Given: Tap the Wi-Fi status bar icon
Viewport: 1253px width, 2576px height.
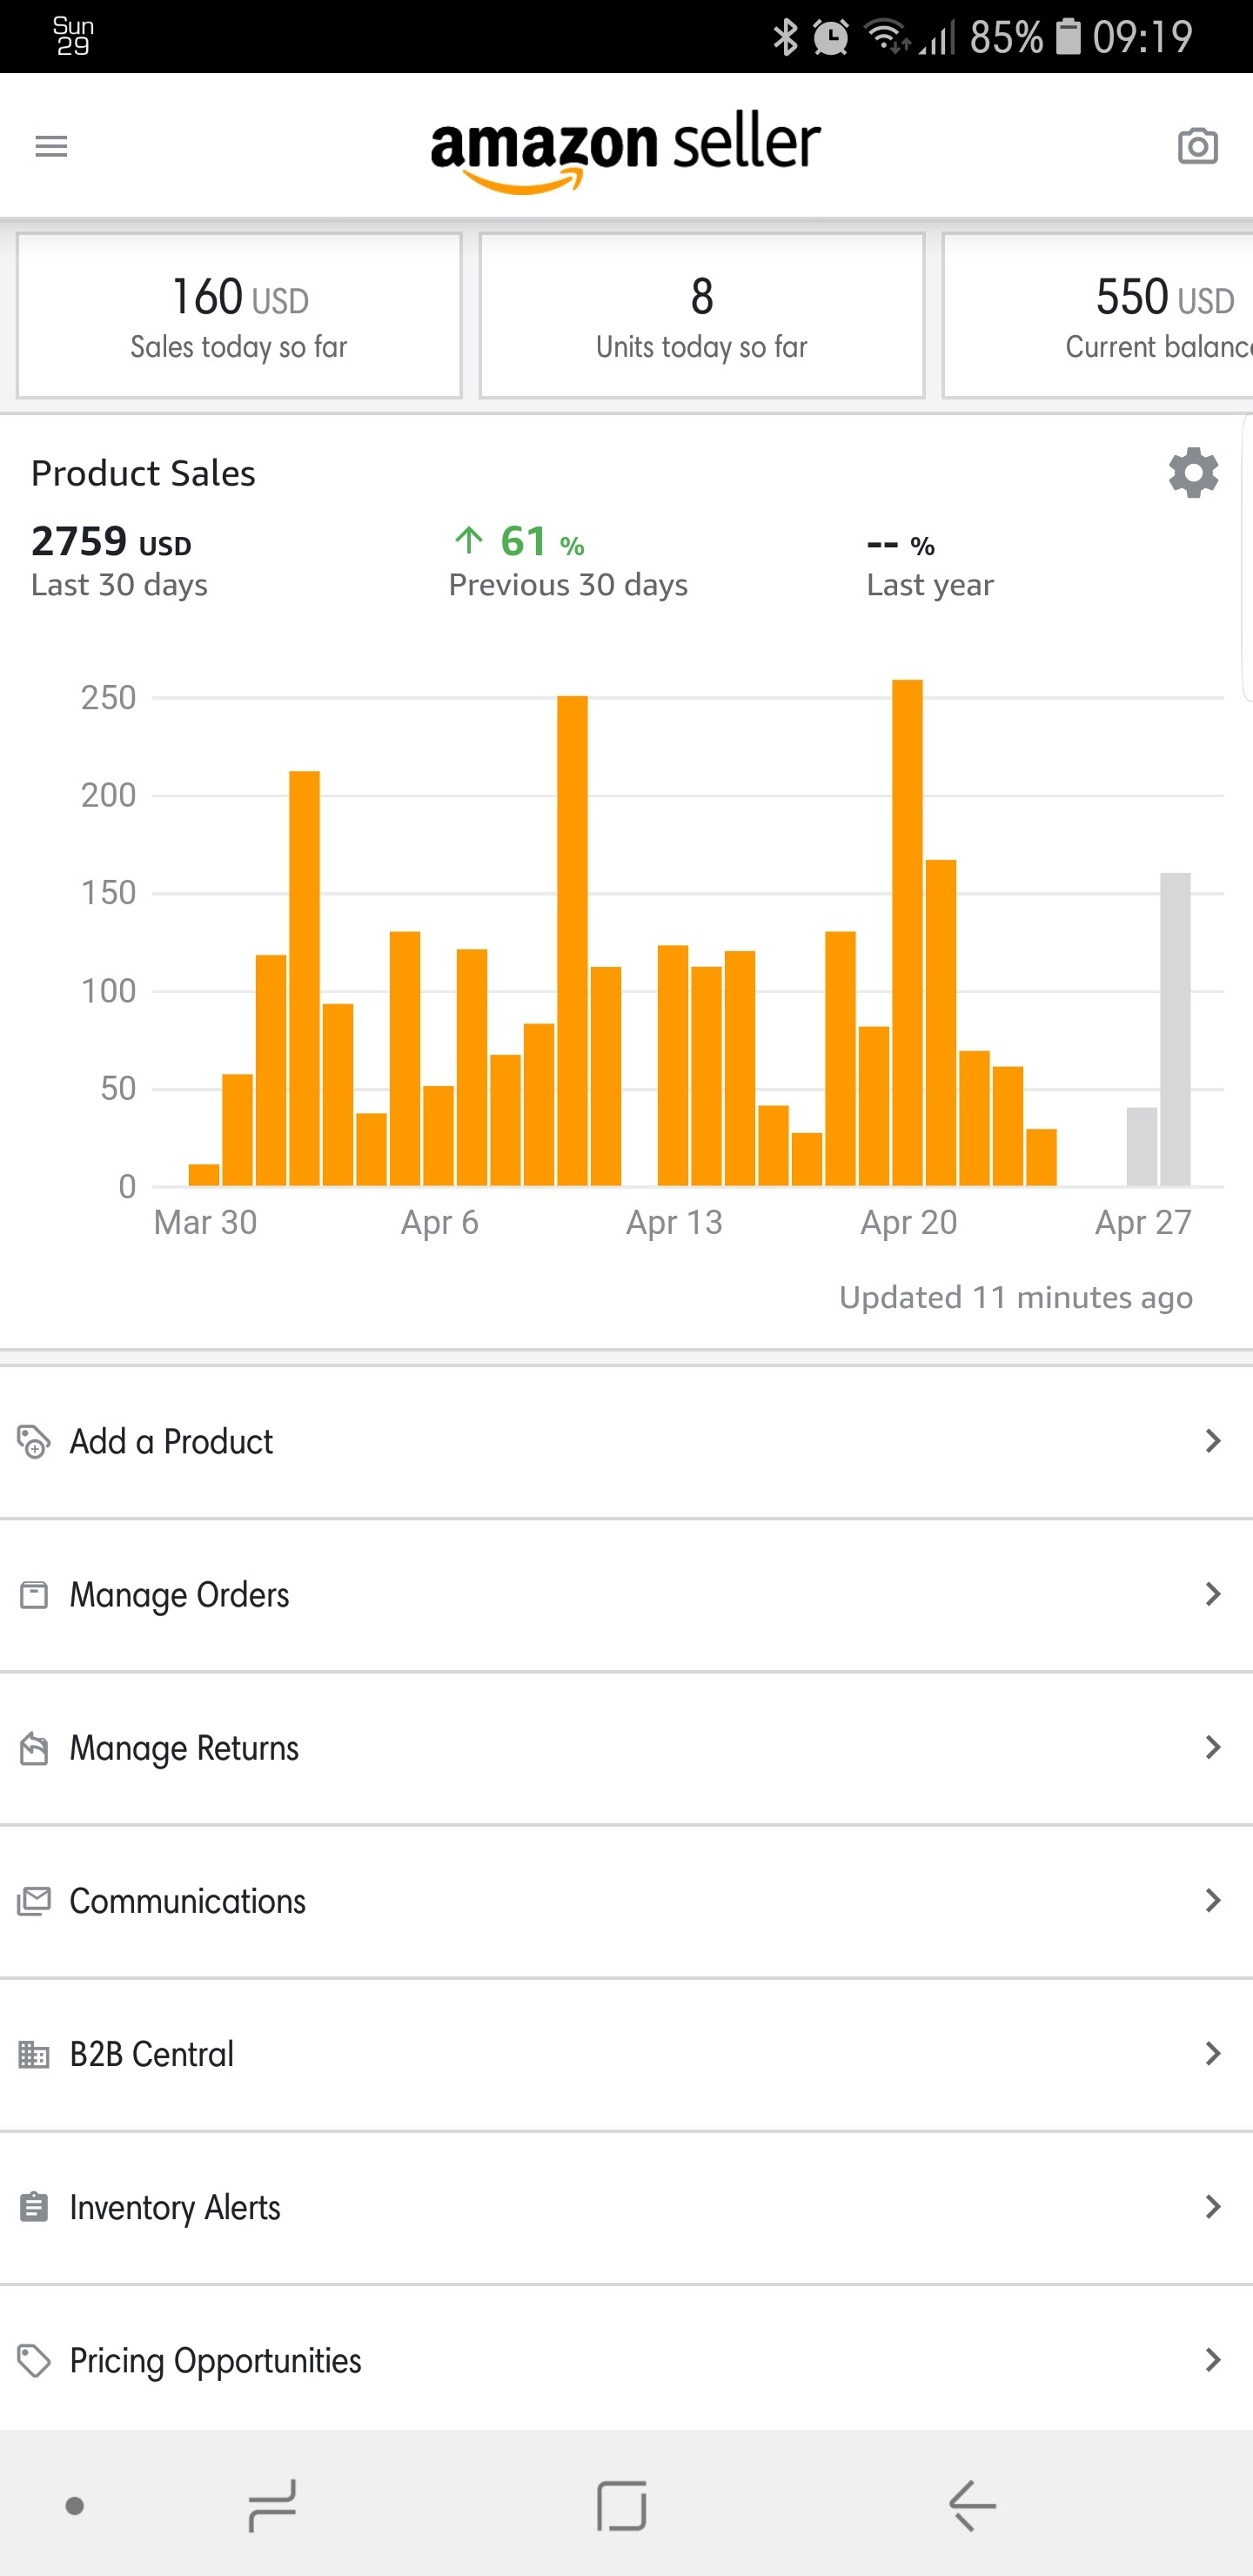Looking at the screenshot, I should pyautogui.click(x=886, y=37).
